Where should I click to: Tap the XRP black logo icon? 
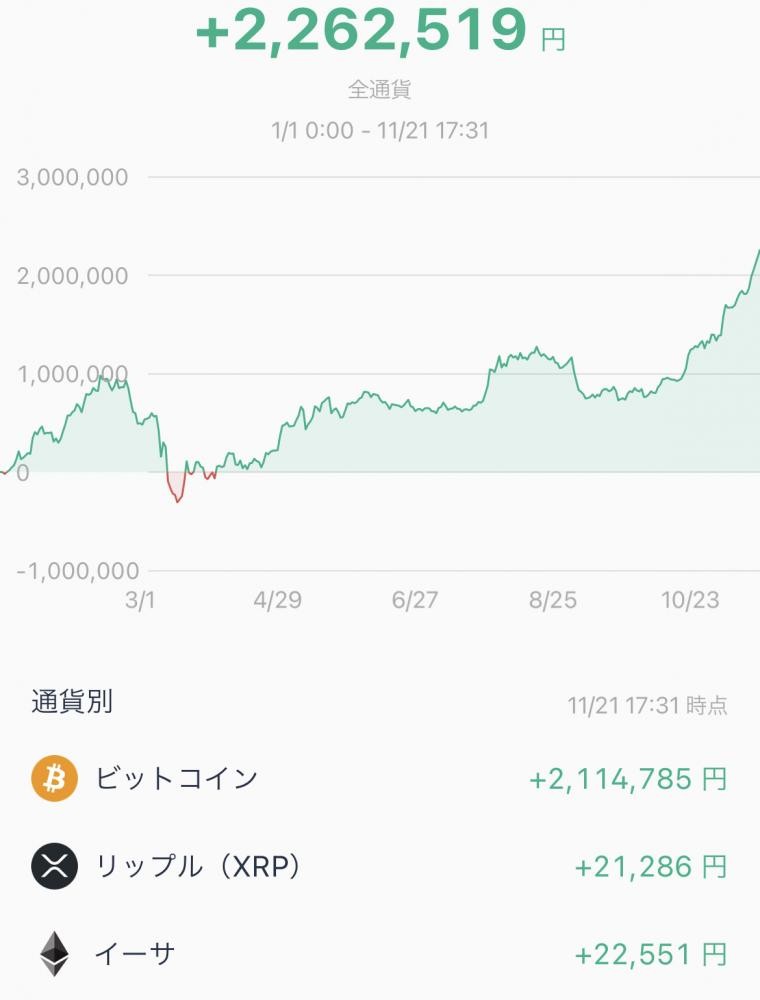pyautogui.click(x=54, y=866)
